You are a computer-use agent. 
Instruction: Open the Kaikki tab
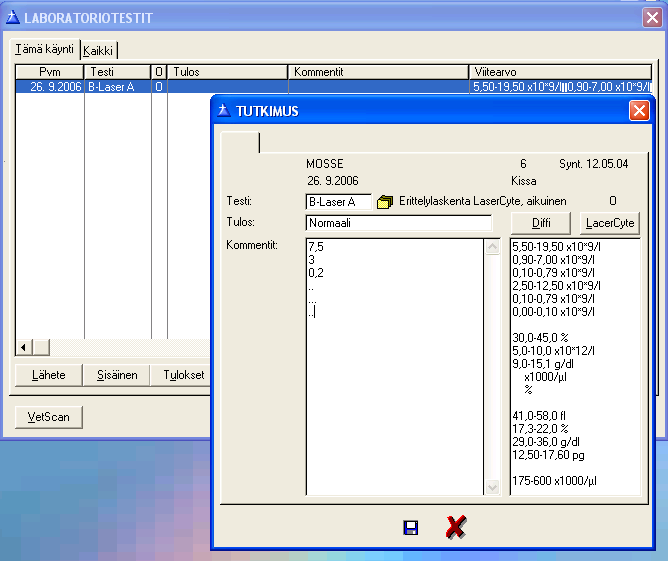[98, 51]
